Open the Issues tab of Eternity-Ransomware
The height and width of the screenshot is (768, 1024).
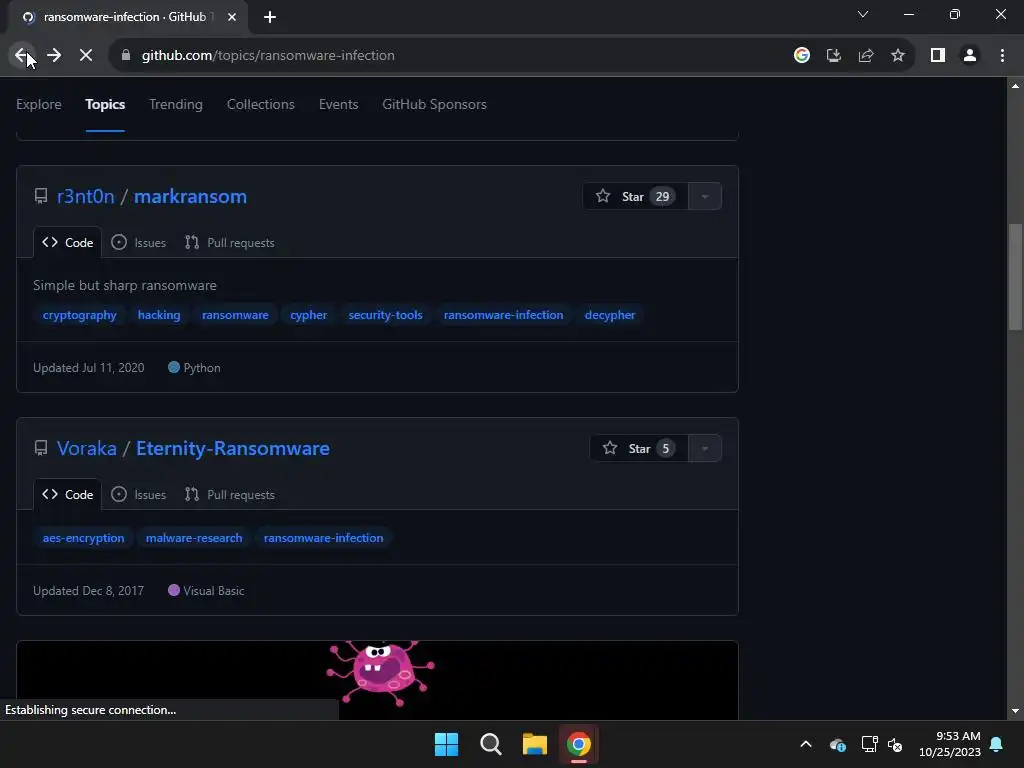pos(138,494)
